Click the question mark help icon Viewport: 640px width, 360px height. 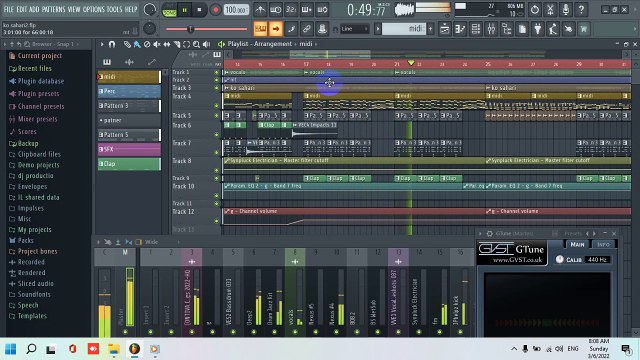click(581, 9)
